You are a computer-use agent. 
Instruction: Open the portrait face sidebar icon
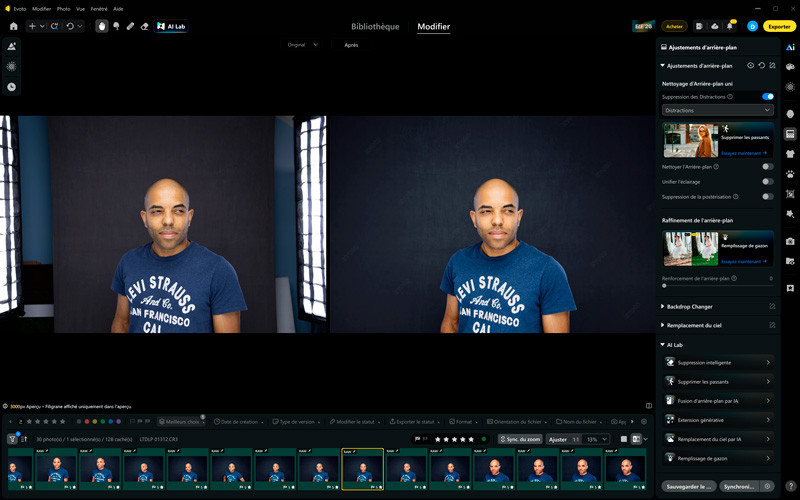[x=790, y=113]
